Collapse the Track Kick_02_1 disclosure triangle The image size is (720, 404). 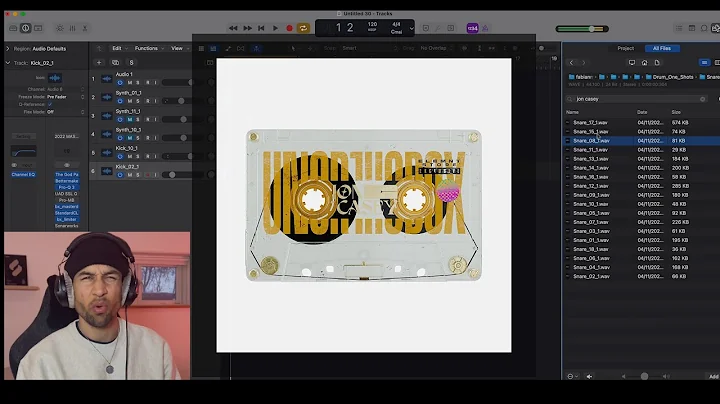click(x=7, y=63)
